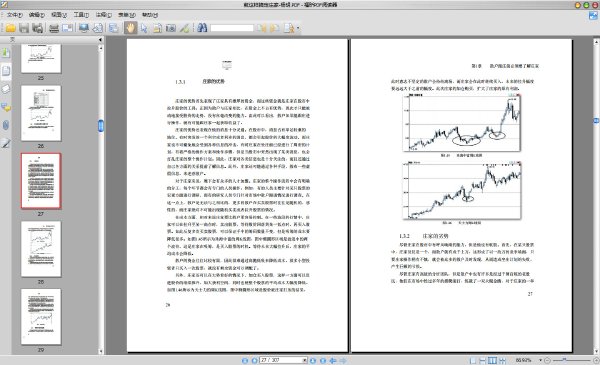Open the 视图 menu
Screen dimensions: 600x365
coord(59,15)
